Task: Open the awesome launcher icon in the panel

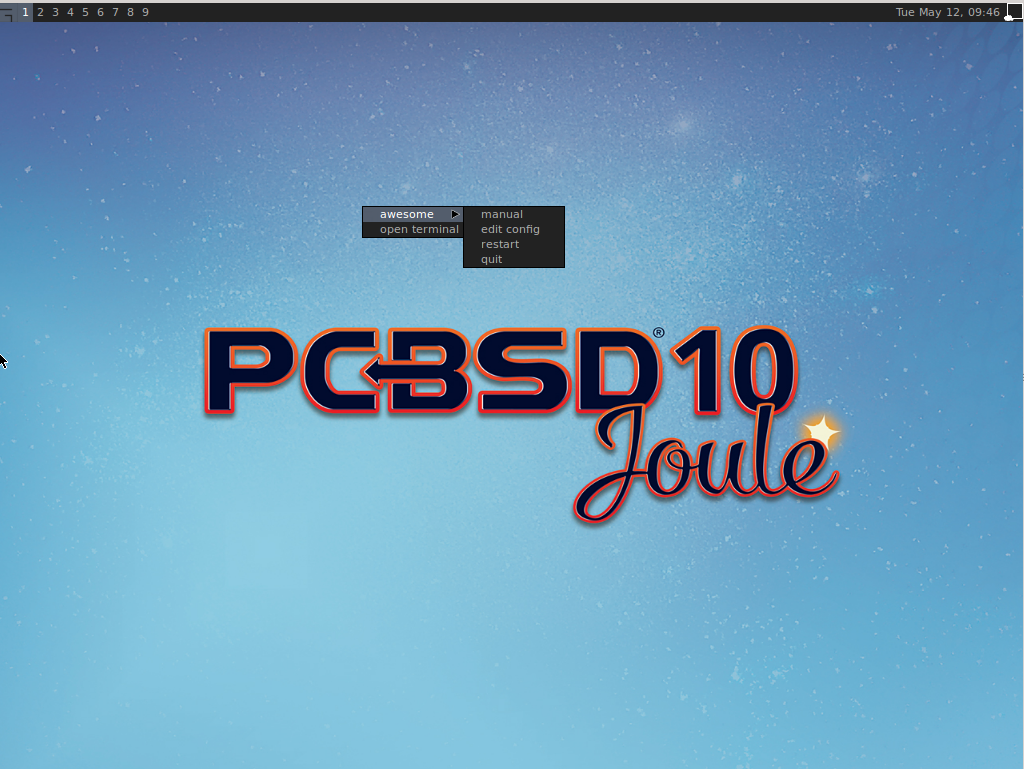Action: tap(7, 12)
